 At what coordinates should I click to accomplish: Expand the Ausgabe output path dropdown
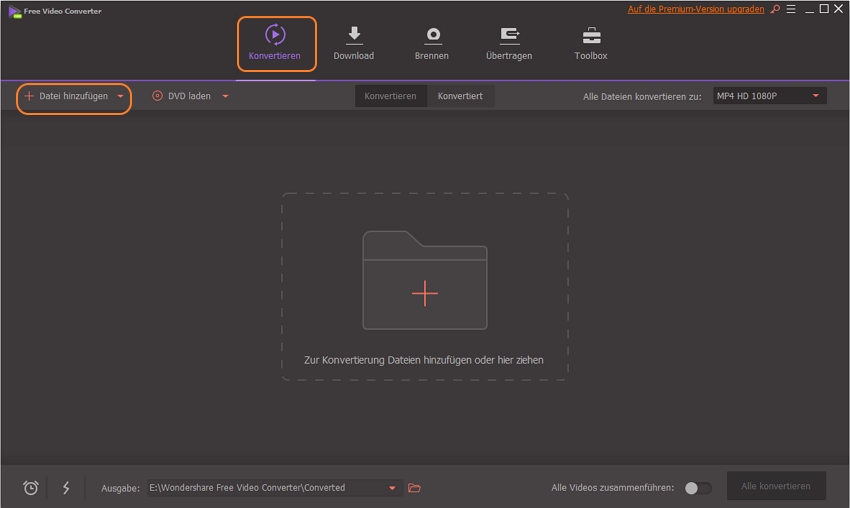click(392, 488)
